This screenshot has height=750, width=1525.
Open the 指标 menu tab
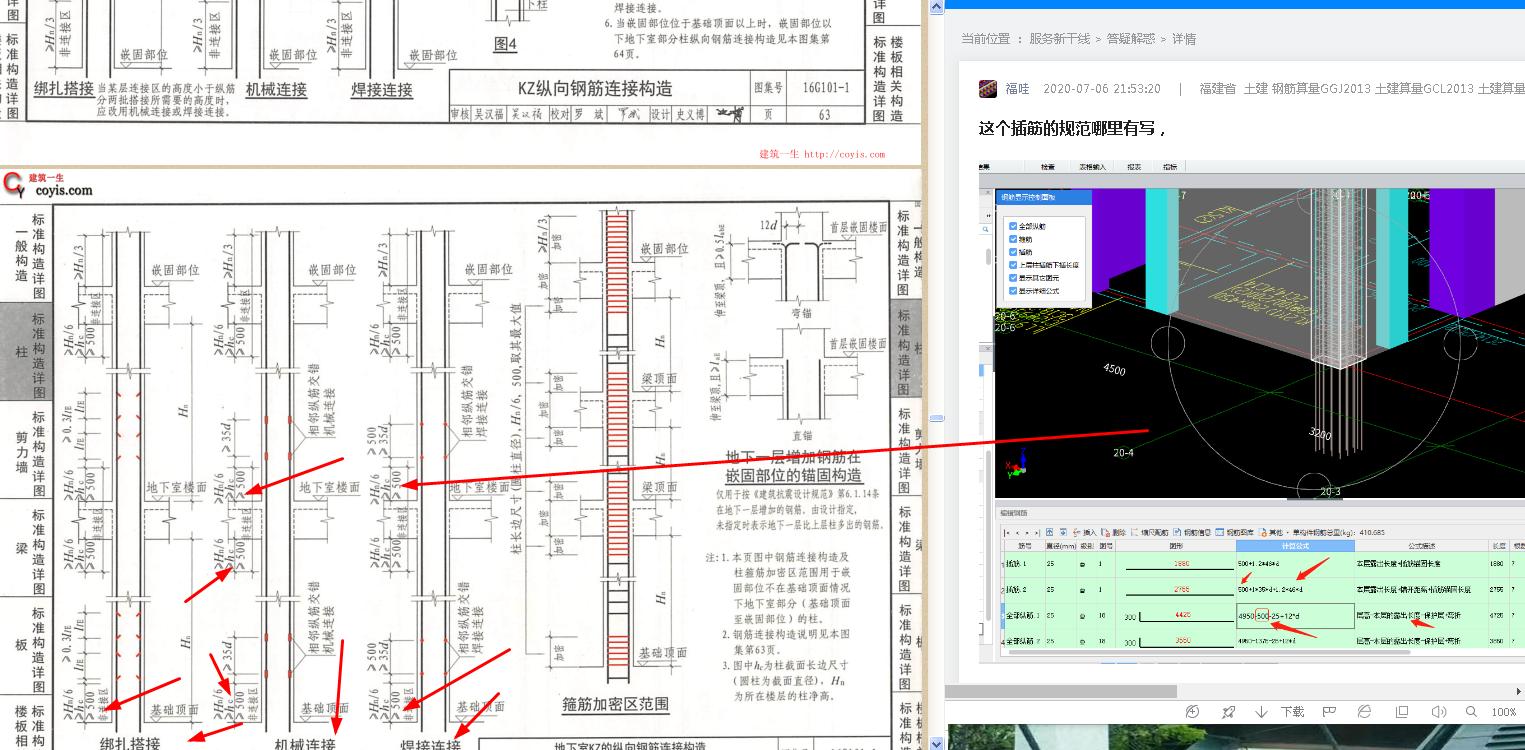coord(1170,167)
